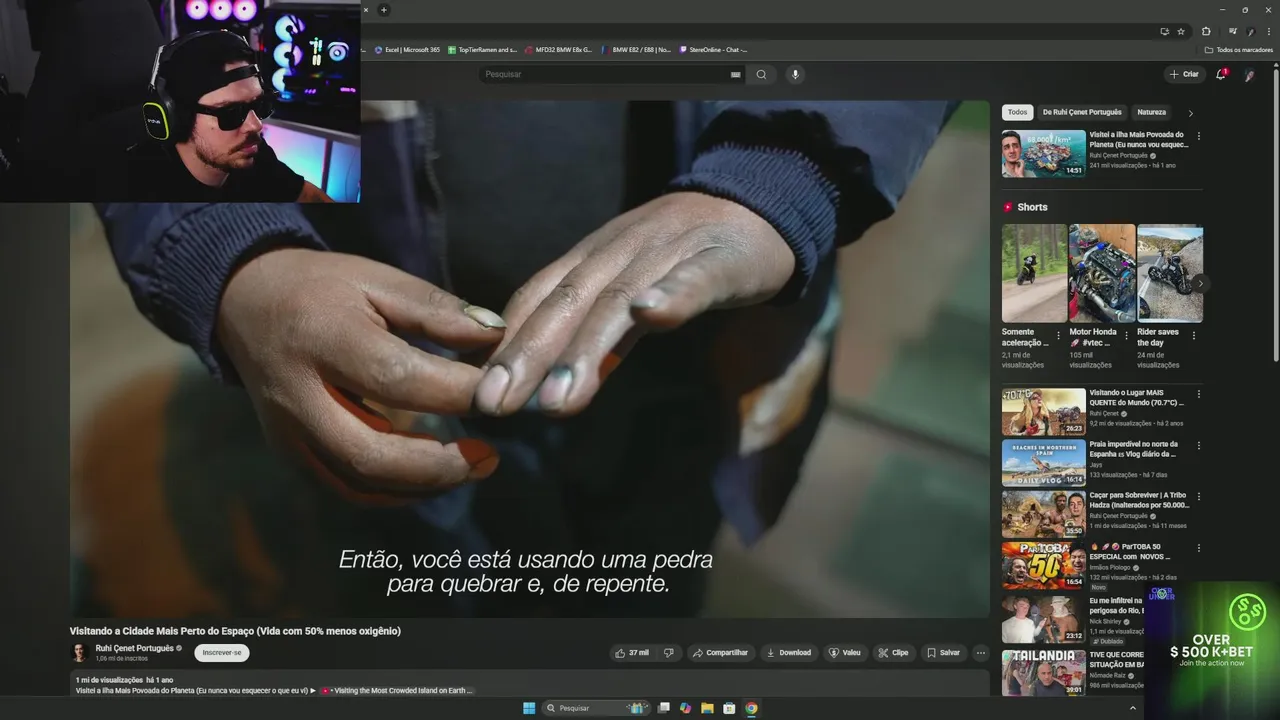Open 'Caçar para Sobreviver | A Tribo Hadza' video
This screenshot has width=1280, height=720.
(1043, 514)
